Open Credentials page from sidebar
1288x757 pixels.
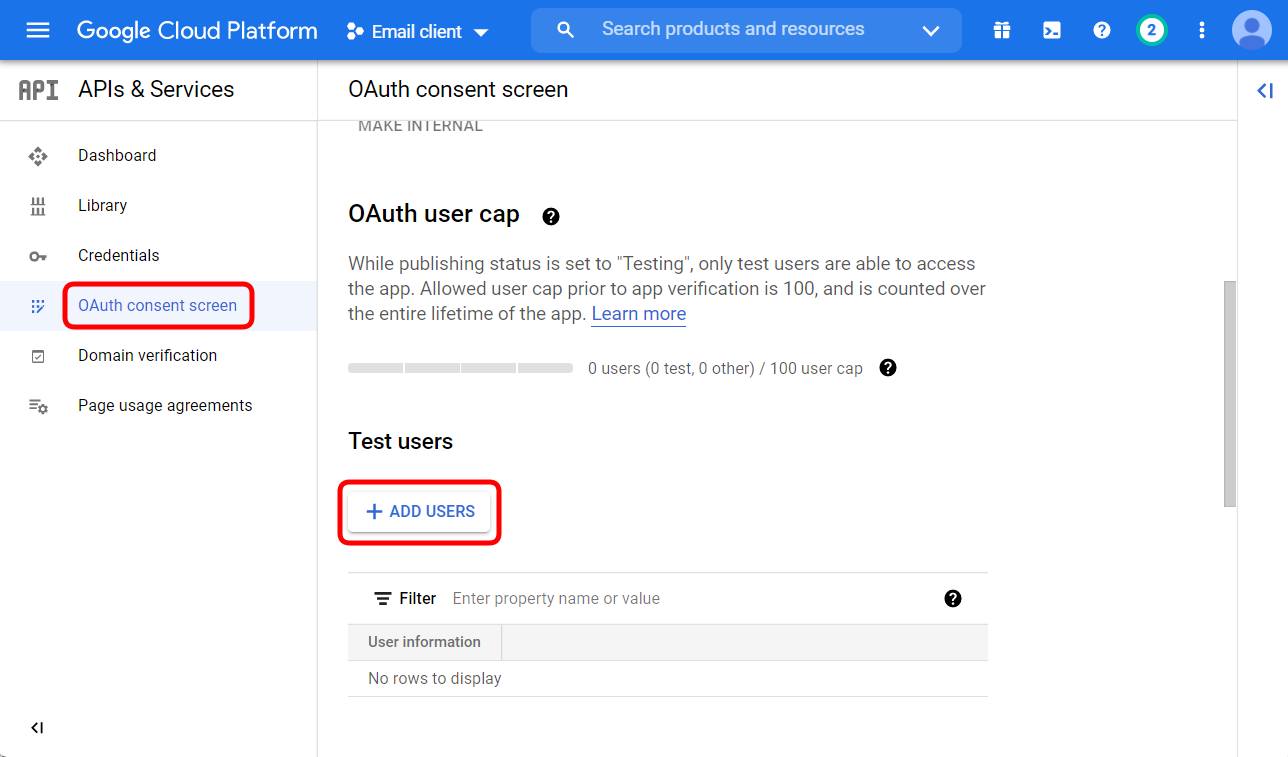[118, 256]
